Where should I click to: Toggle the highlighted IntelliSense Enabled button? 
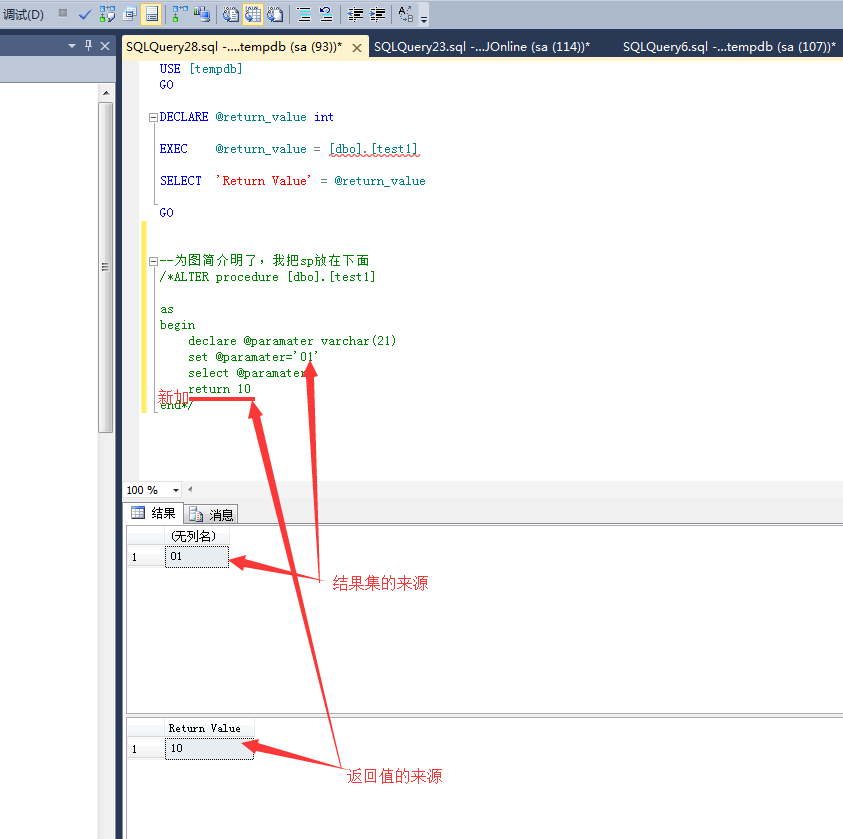(x=152, y=15)
